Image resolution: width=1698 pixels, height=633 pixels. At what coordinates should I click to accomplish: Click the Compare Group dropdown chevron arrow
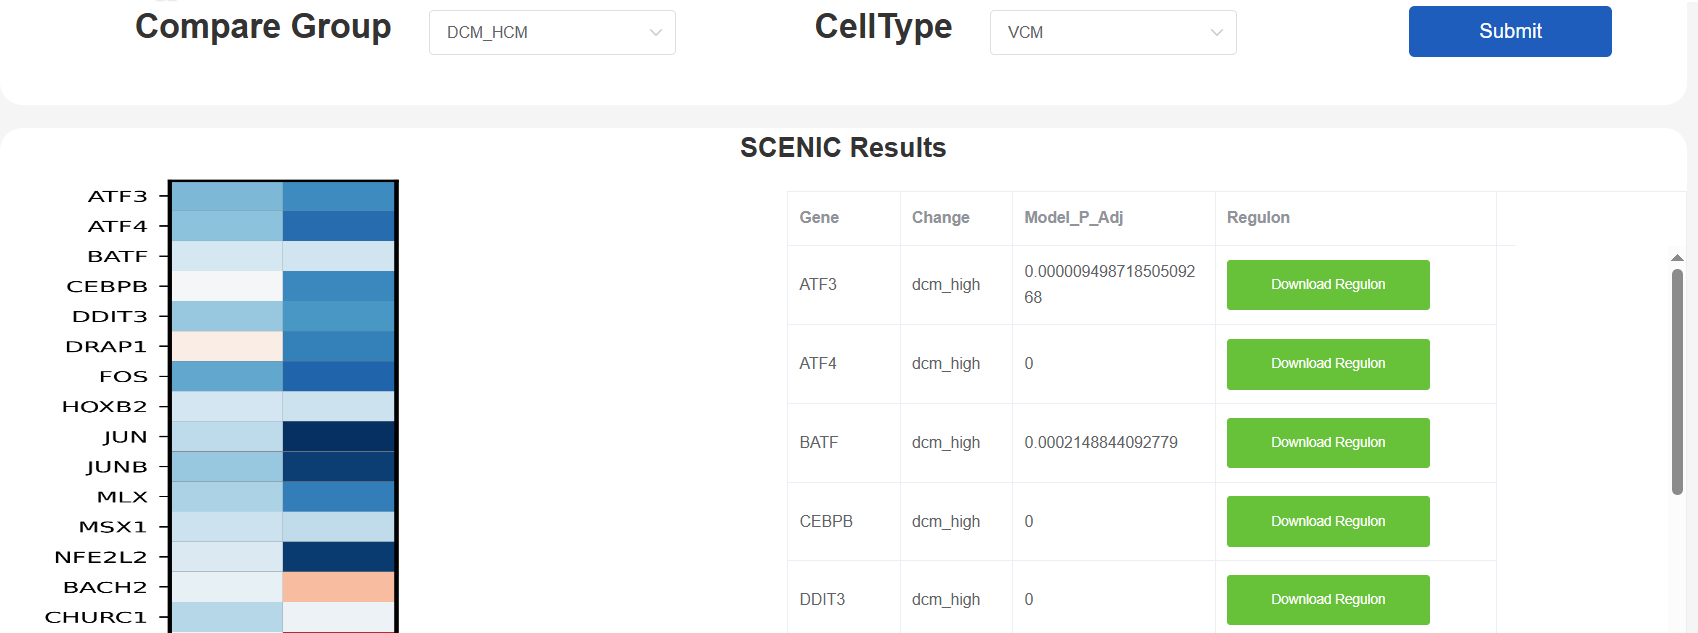655,32
